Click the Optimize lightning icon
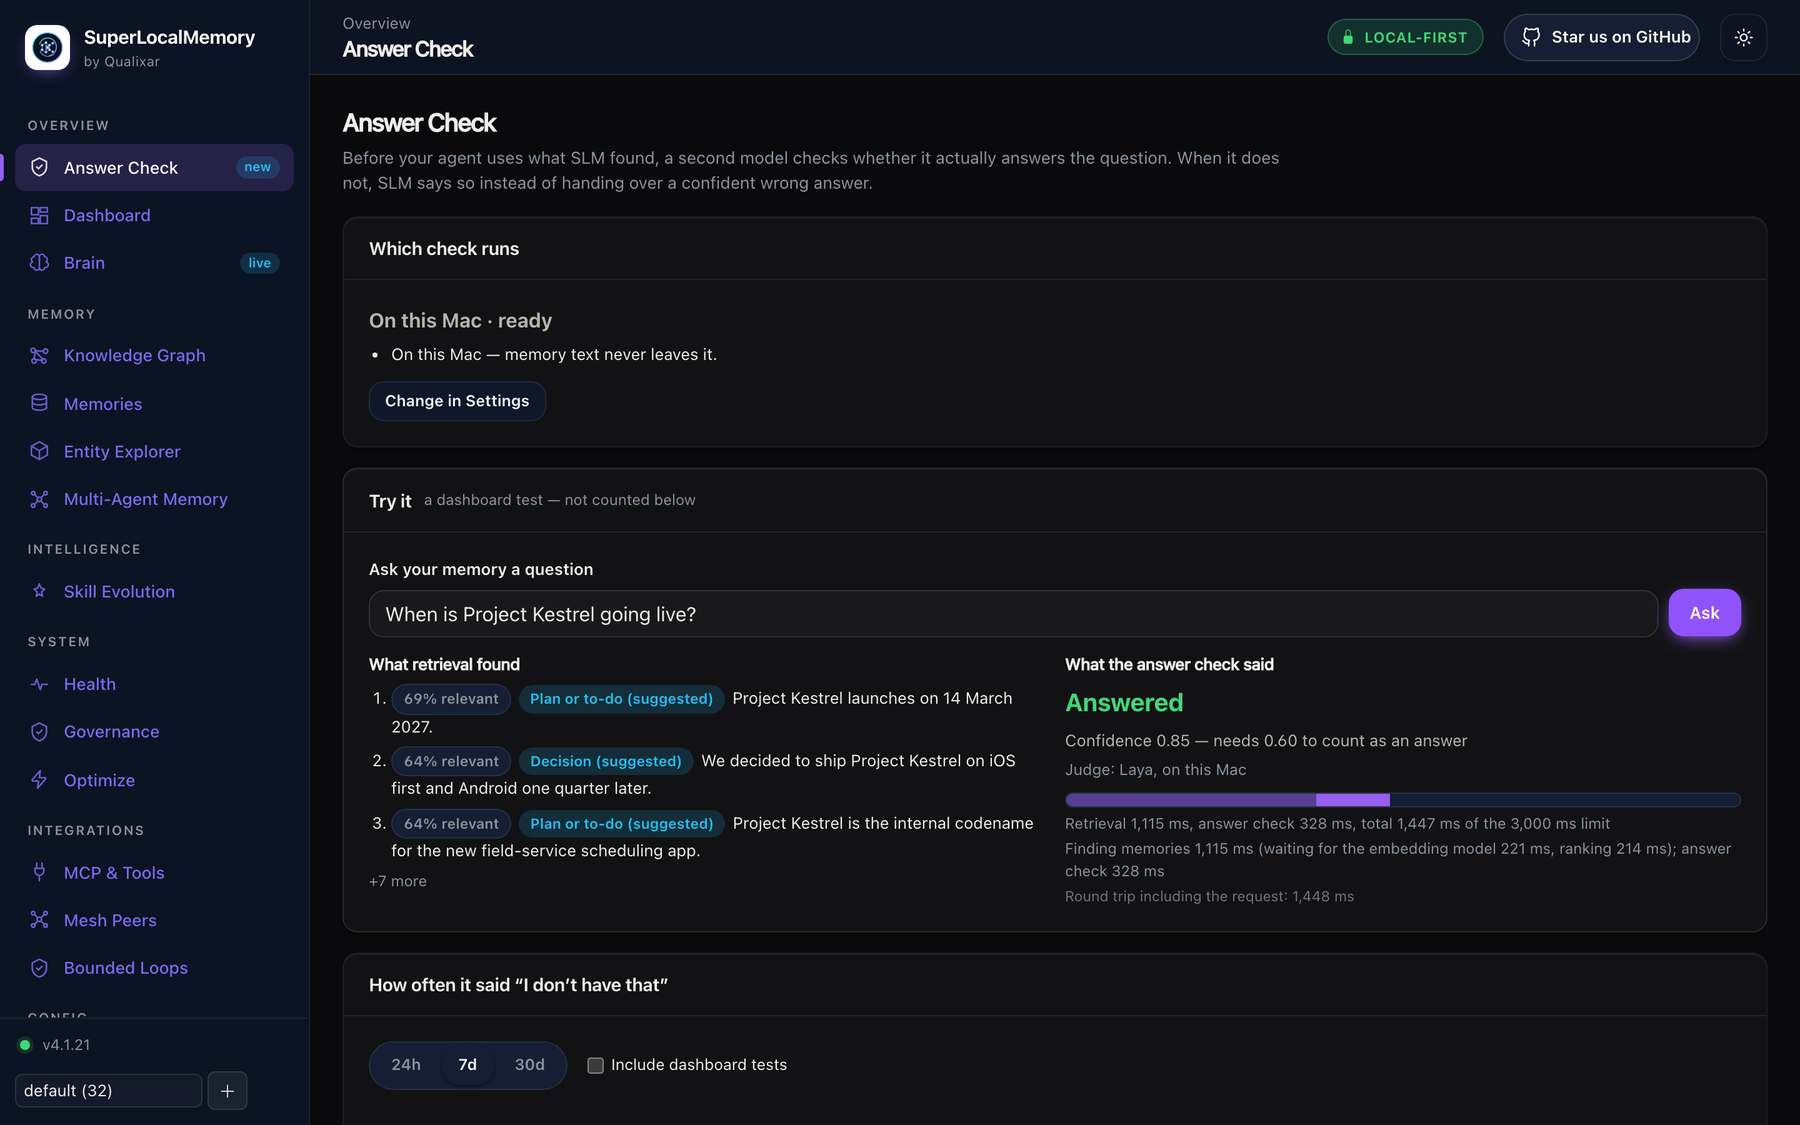Viewport: 1800px width, 1125px height. (39, 780)
